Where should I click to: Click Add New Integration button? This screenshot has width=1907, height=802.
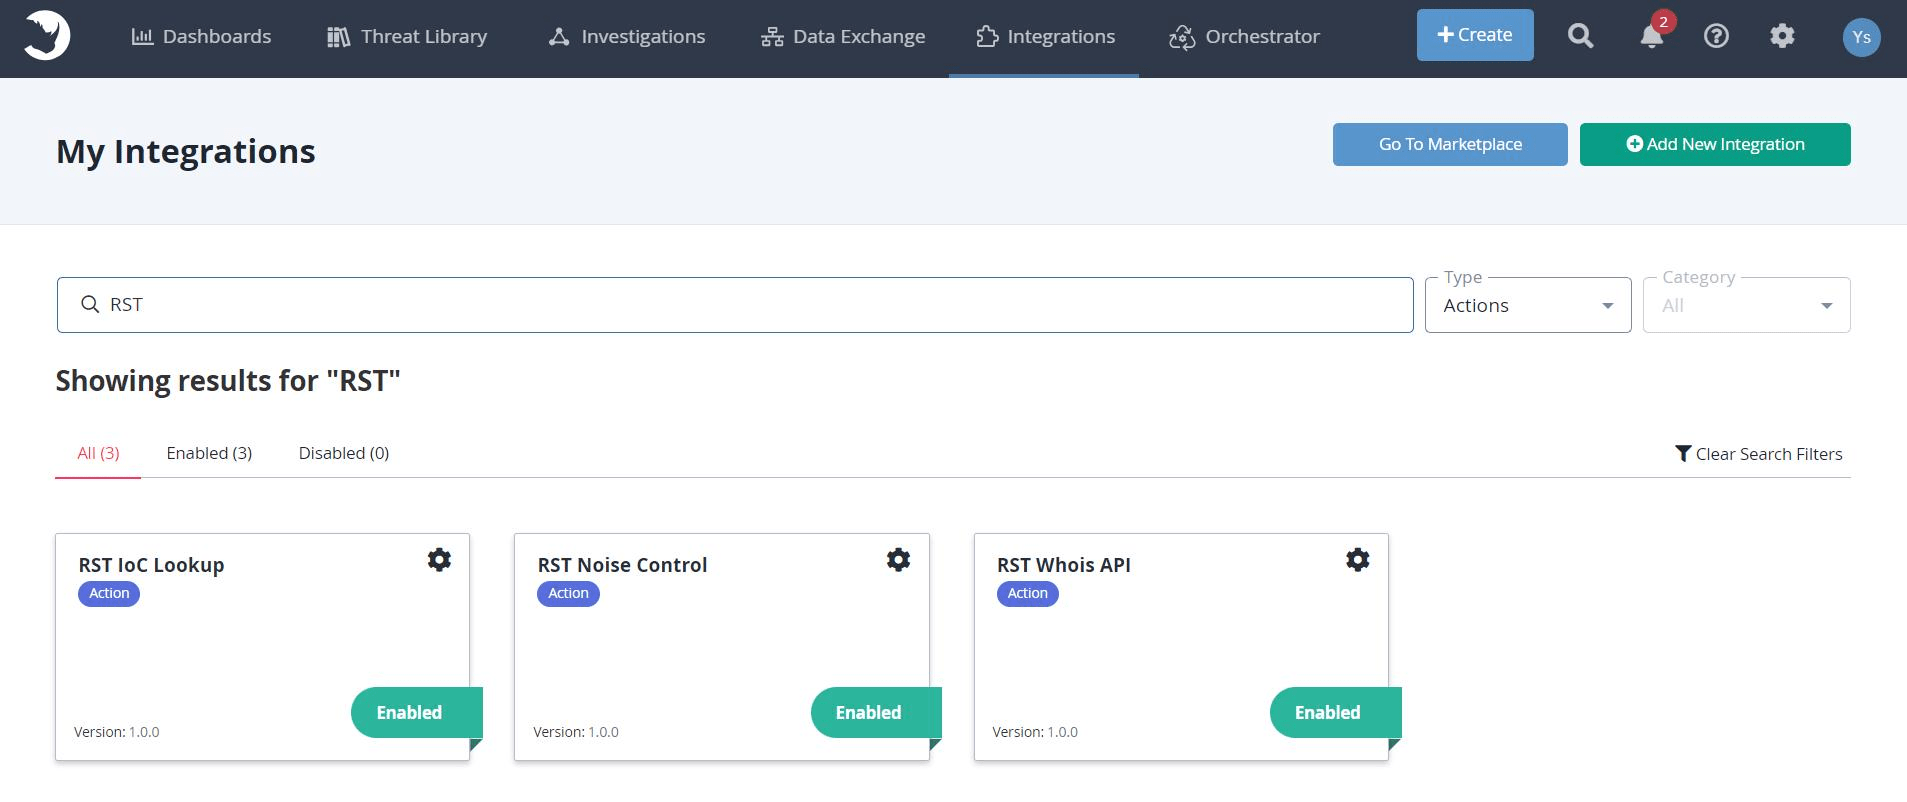click(1715, 144)
